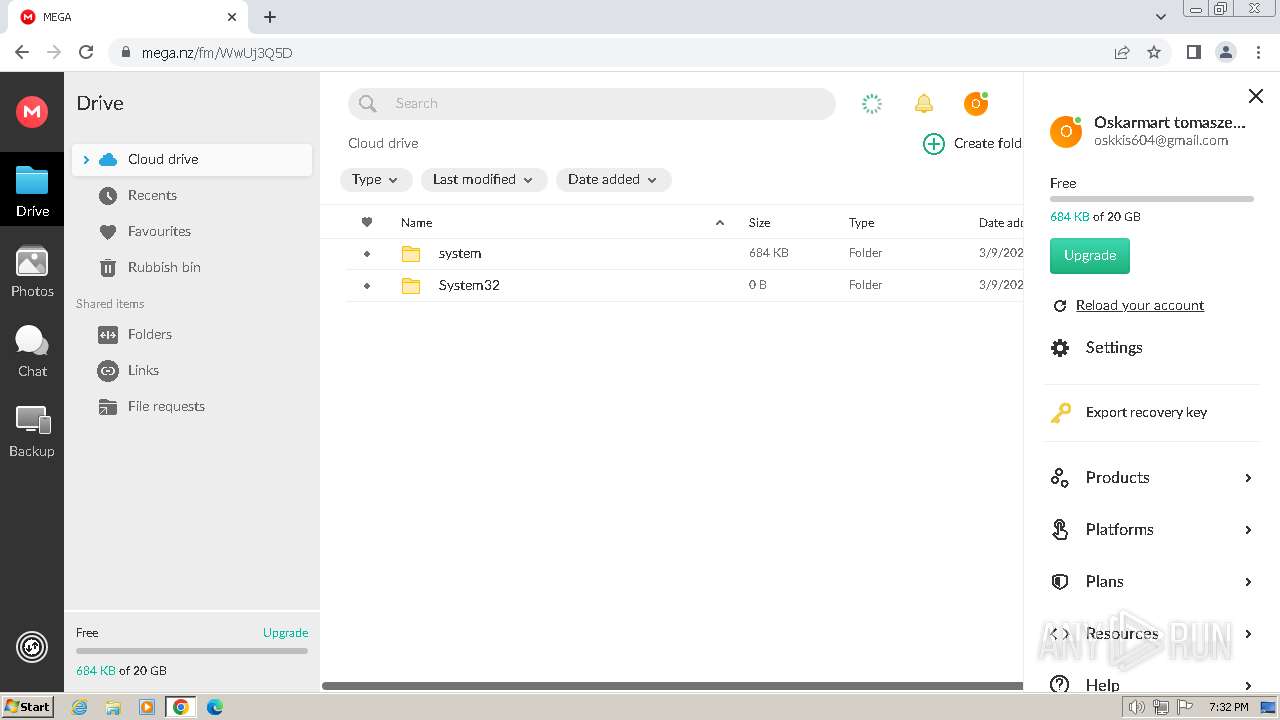Click the sidebar storage usage bar

tap(192, 651)
